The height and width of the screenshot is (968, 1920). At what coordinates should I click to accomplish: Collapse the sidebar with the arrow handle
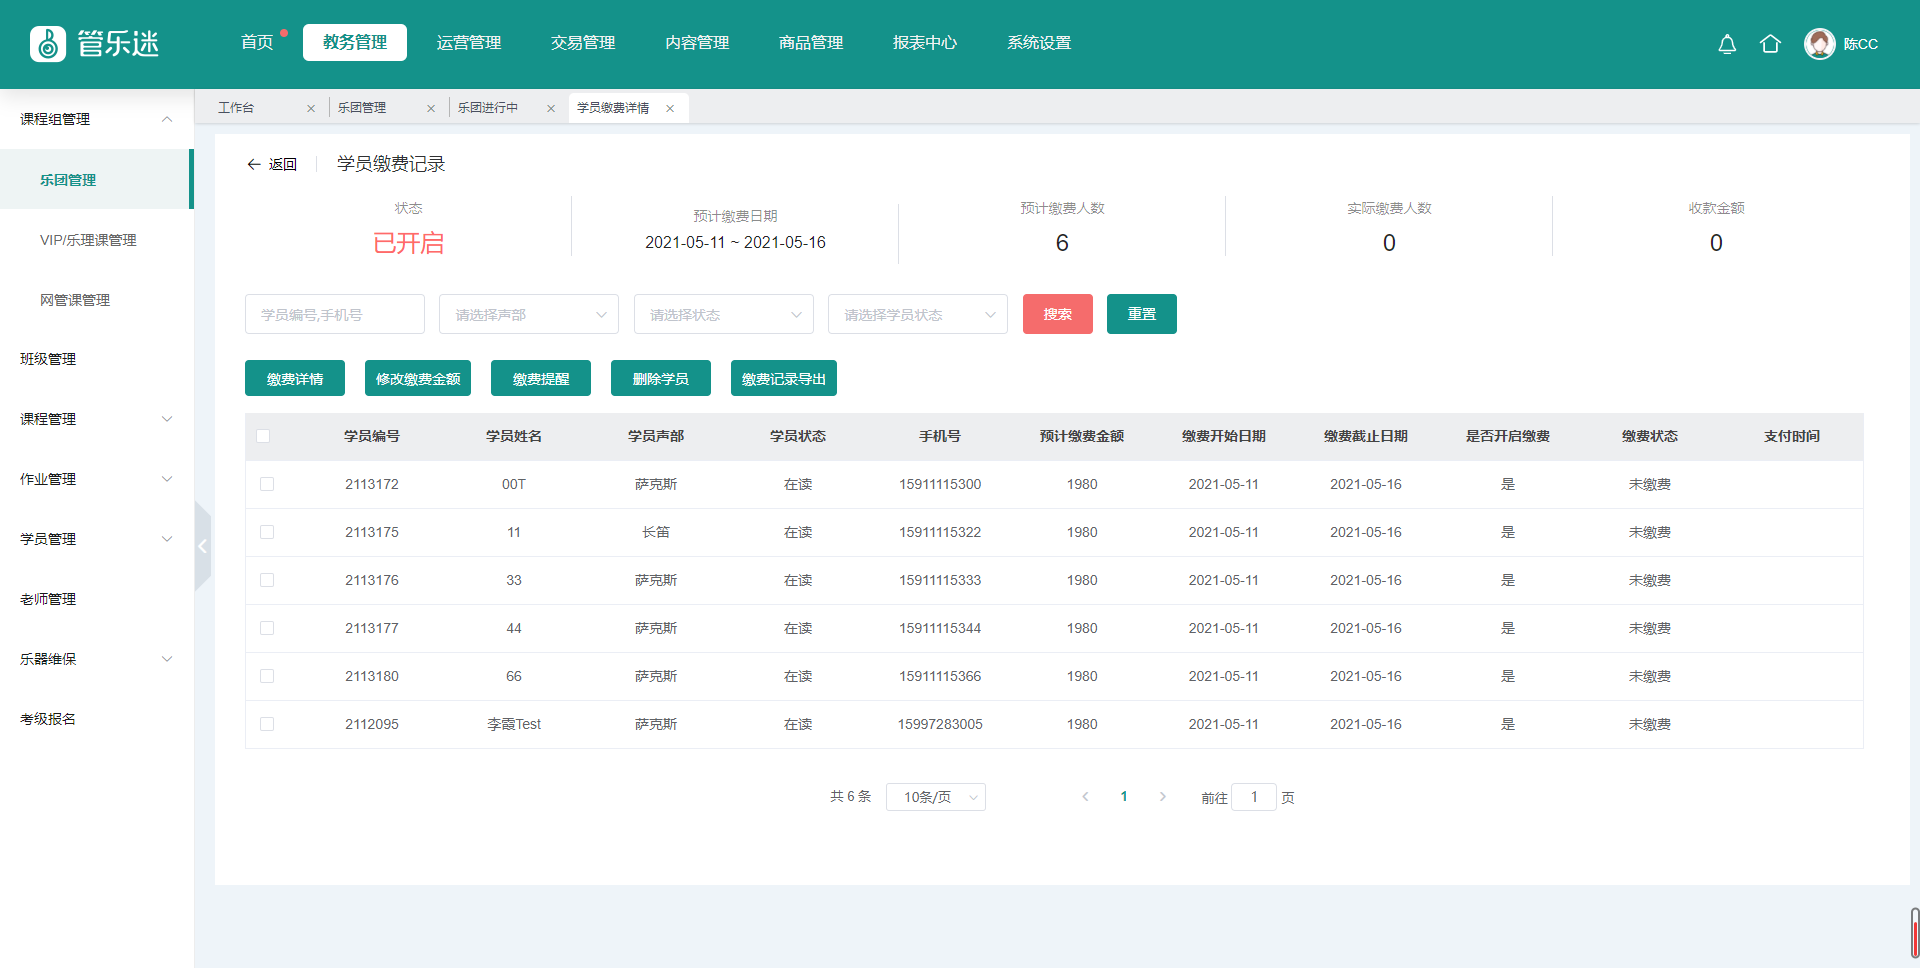pos(202,546)
